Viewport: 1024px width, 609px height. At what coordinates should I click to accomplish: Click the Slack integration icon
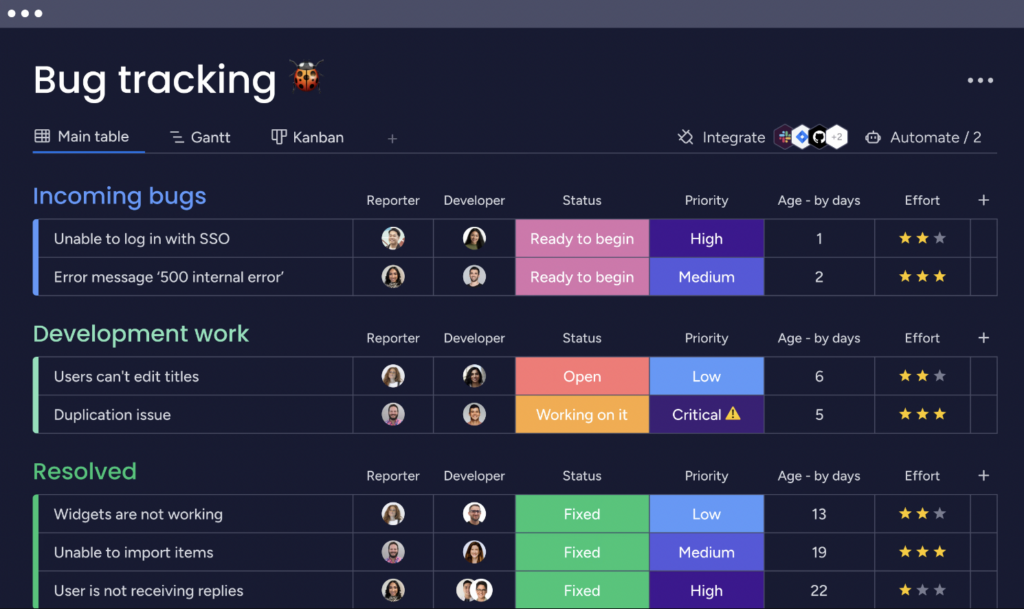point(785,138)
